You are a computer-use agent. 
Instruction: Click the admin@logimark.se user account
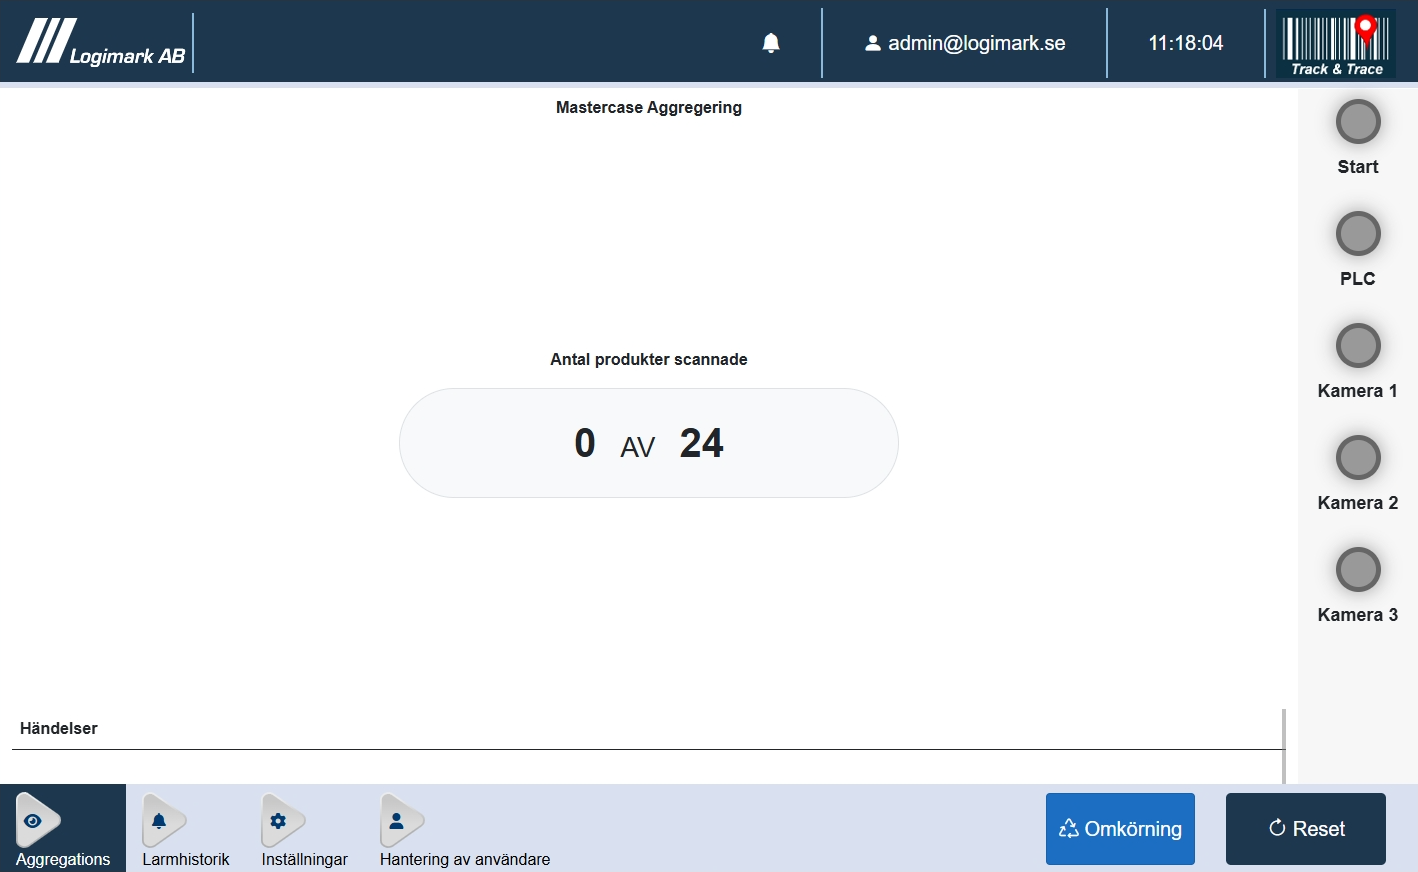pos(965,43)
